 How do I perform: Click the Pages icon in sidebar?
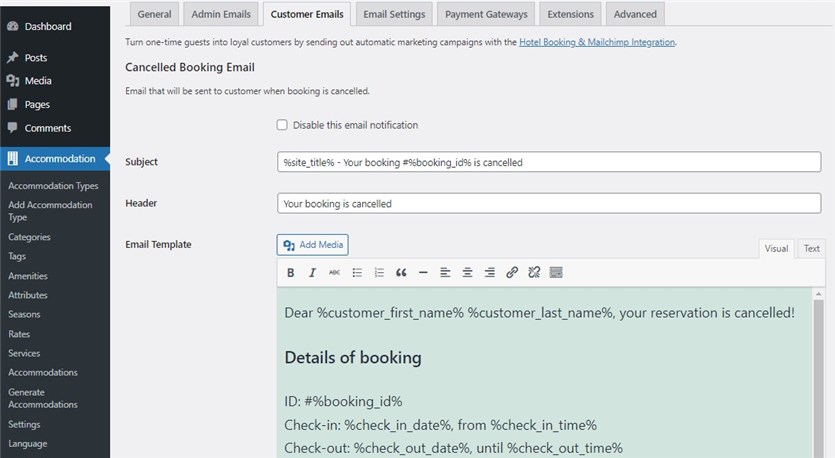pyautogui.click(x=13, y=104)
